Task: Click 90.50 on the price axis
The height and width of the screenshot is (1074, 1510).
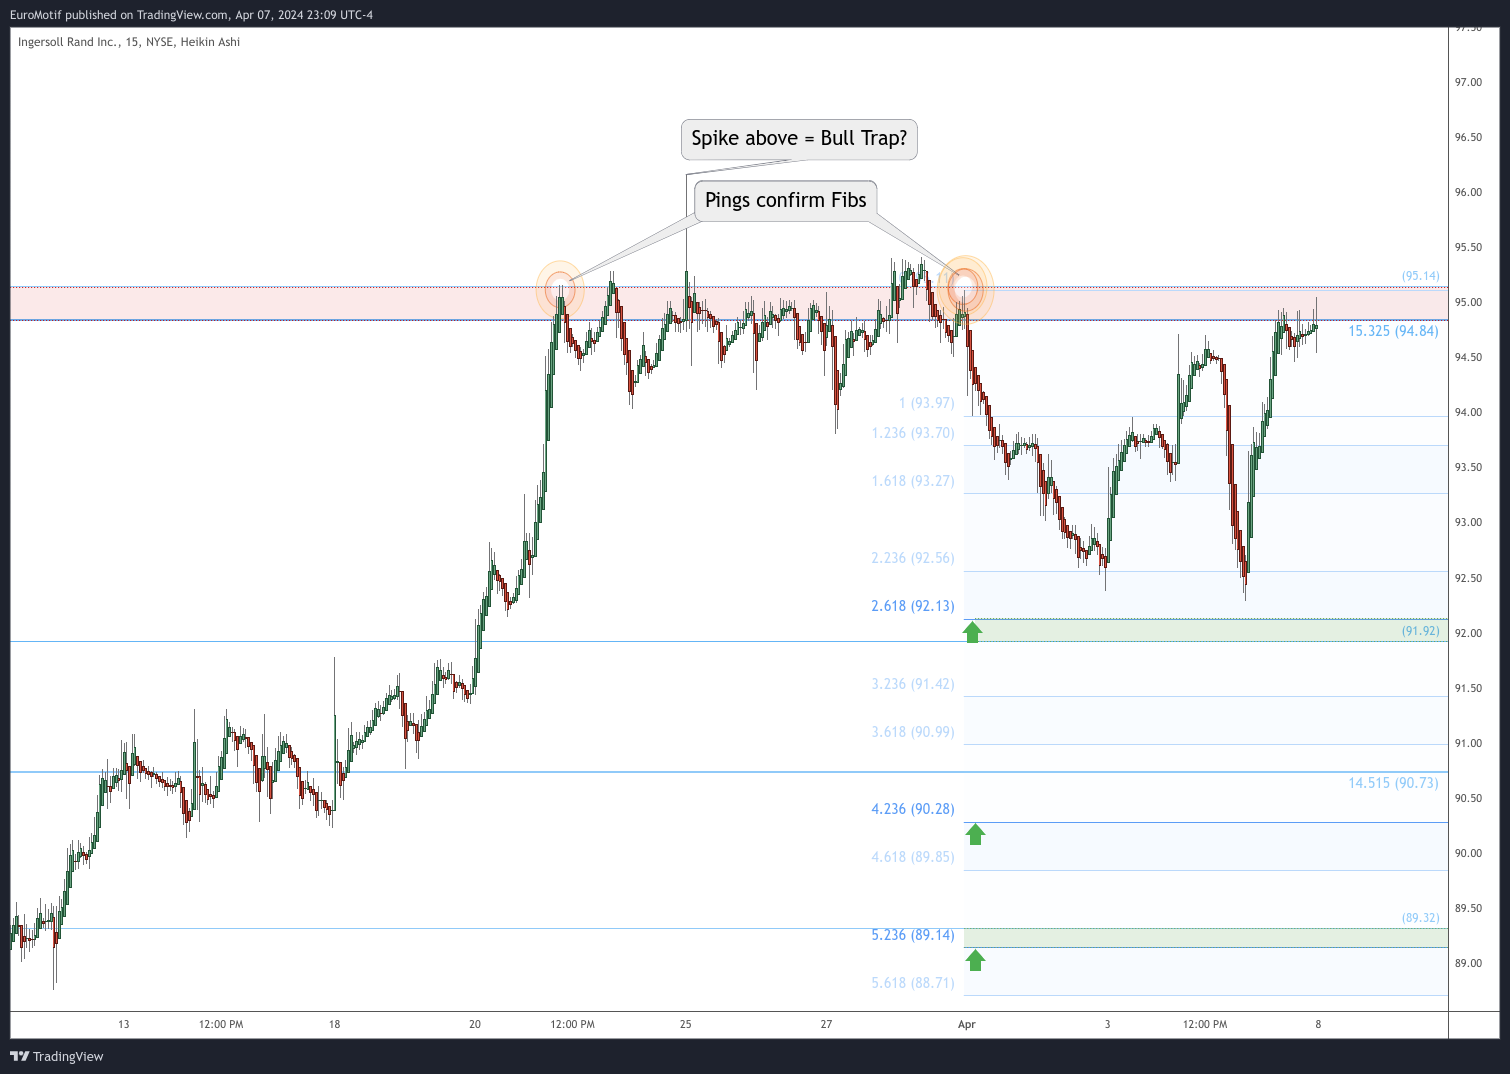Action: pos(1468,798)
